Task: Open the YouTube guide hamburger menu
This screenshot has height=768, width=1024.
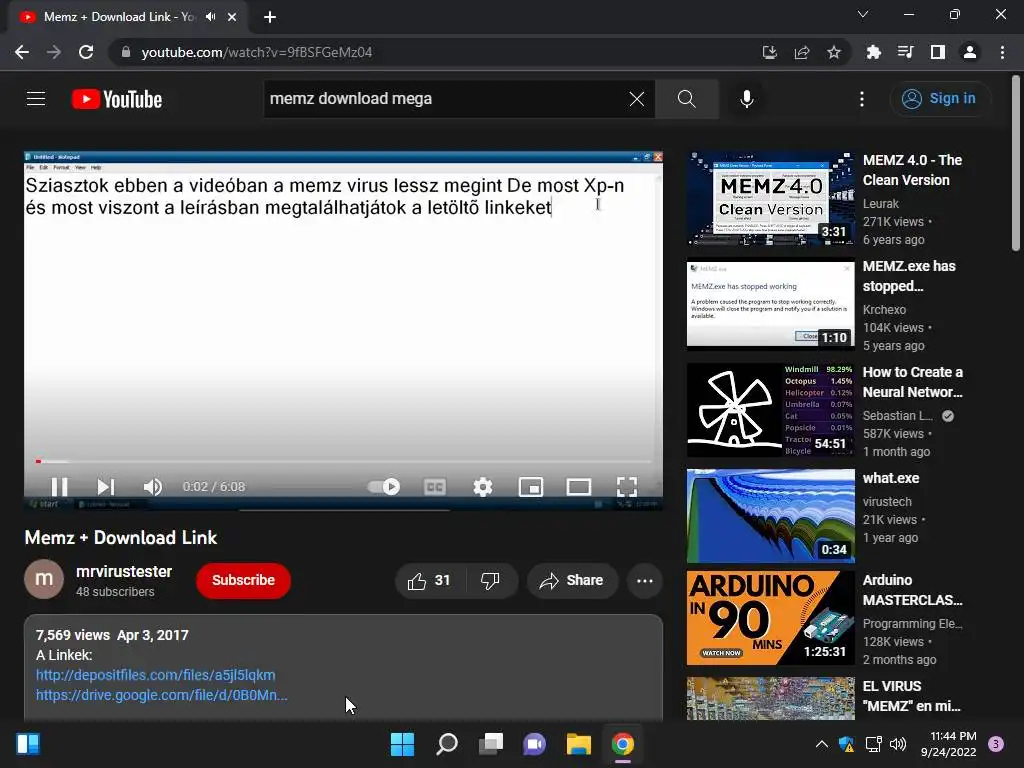Action: 36,99
